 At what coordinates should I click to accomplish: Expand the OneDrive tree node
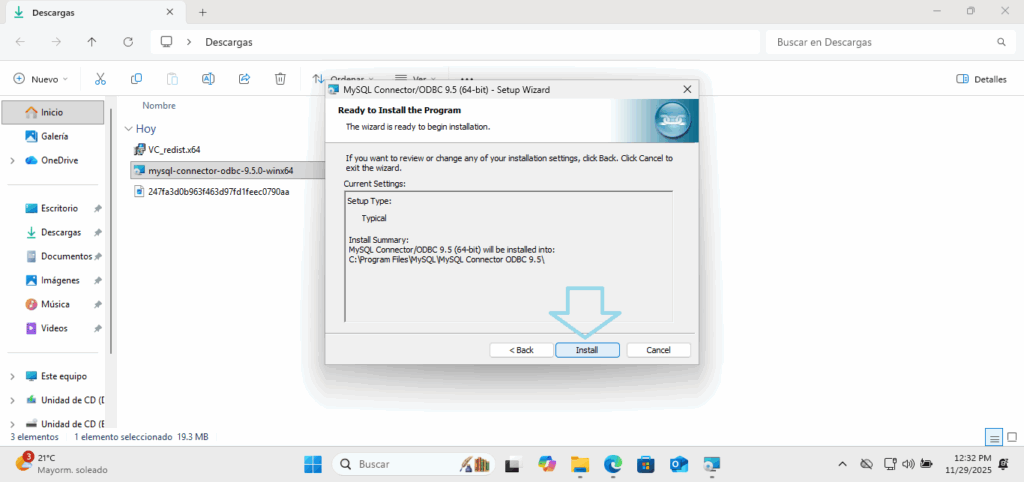[x=12, y=160]
